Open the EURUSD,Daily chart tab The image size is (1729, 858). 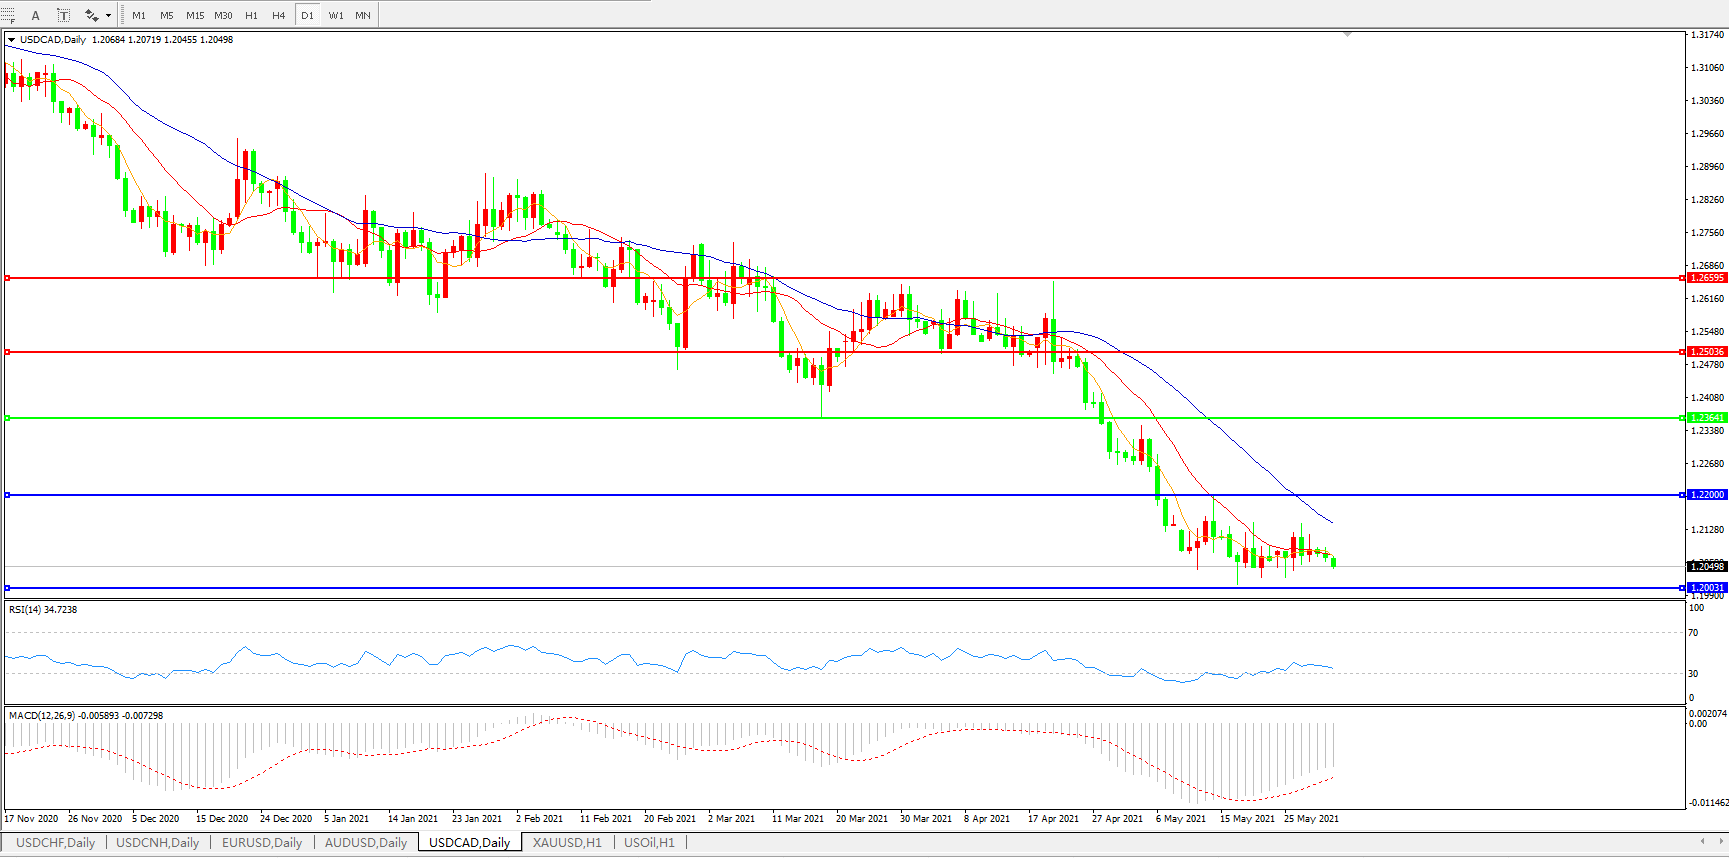(262, 842)
